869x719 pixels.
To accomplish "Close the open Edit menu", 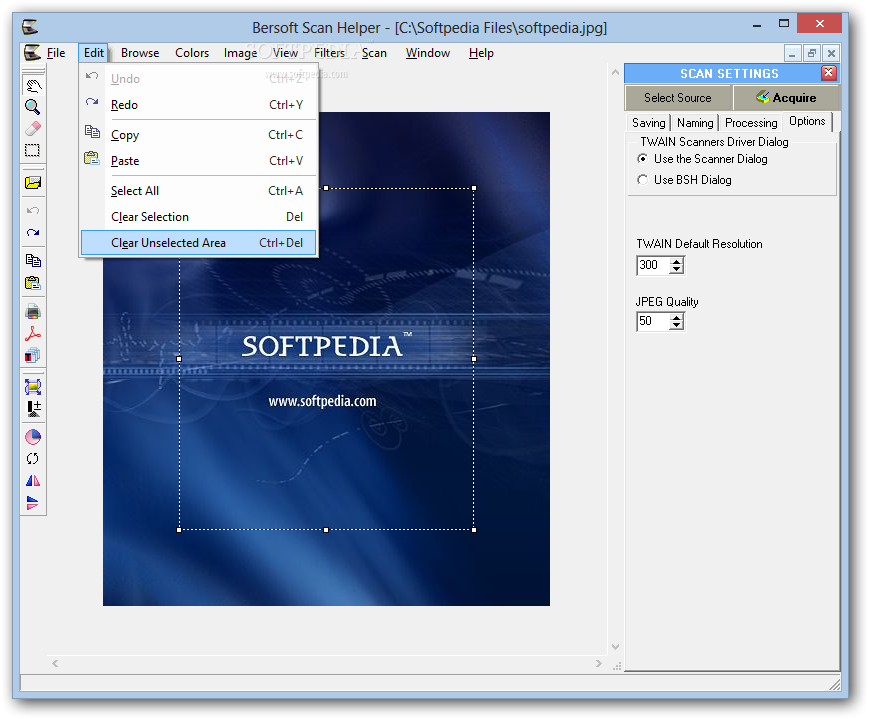I will [x=93, y=53].
